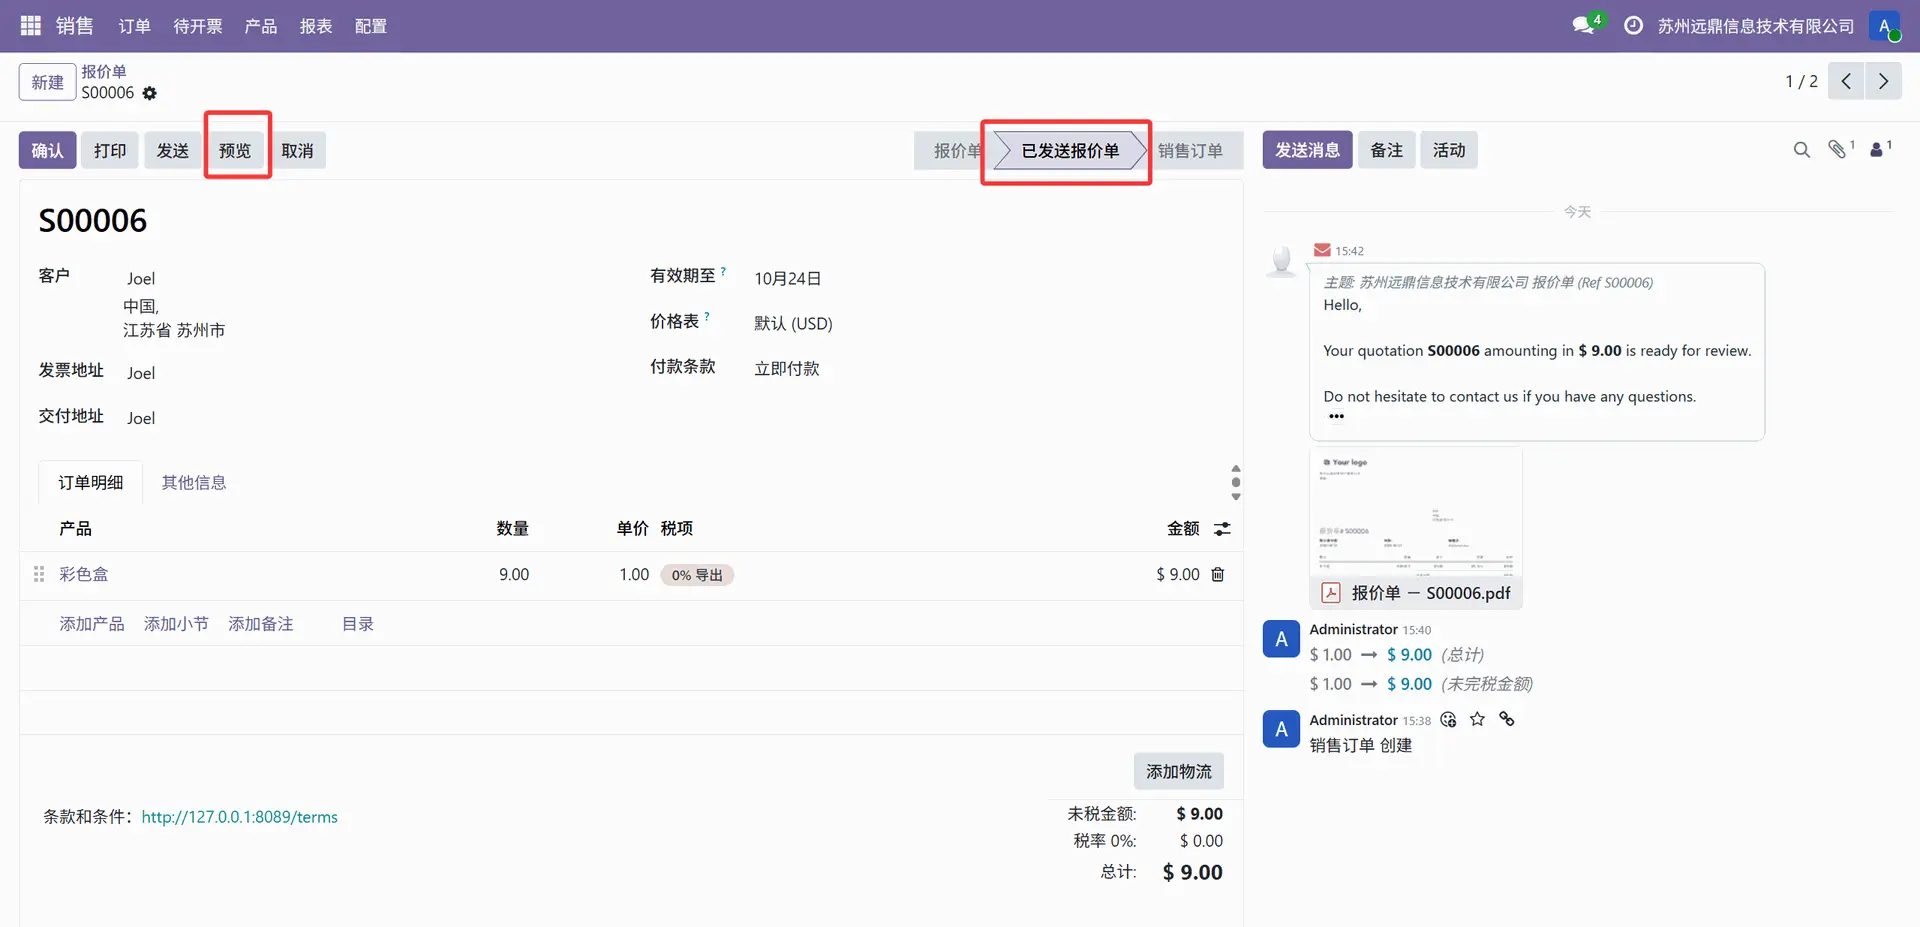
Task: Click the activities clock icon in navbar
Action: click(x=1633, y=26)
